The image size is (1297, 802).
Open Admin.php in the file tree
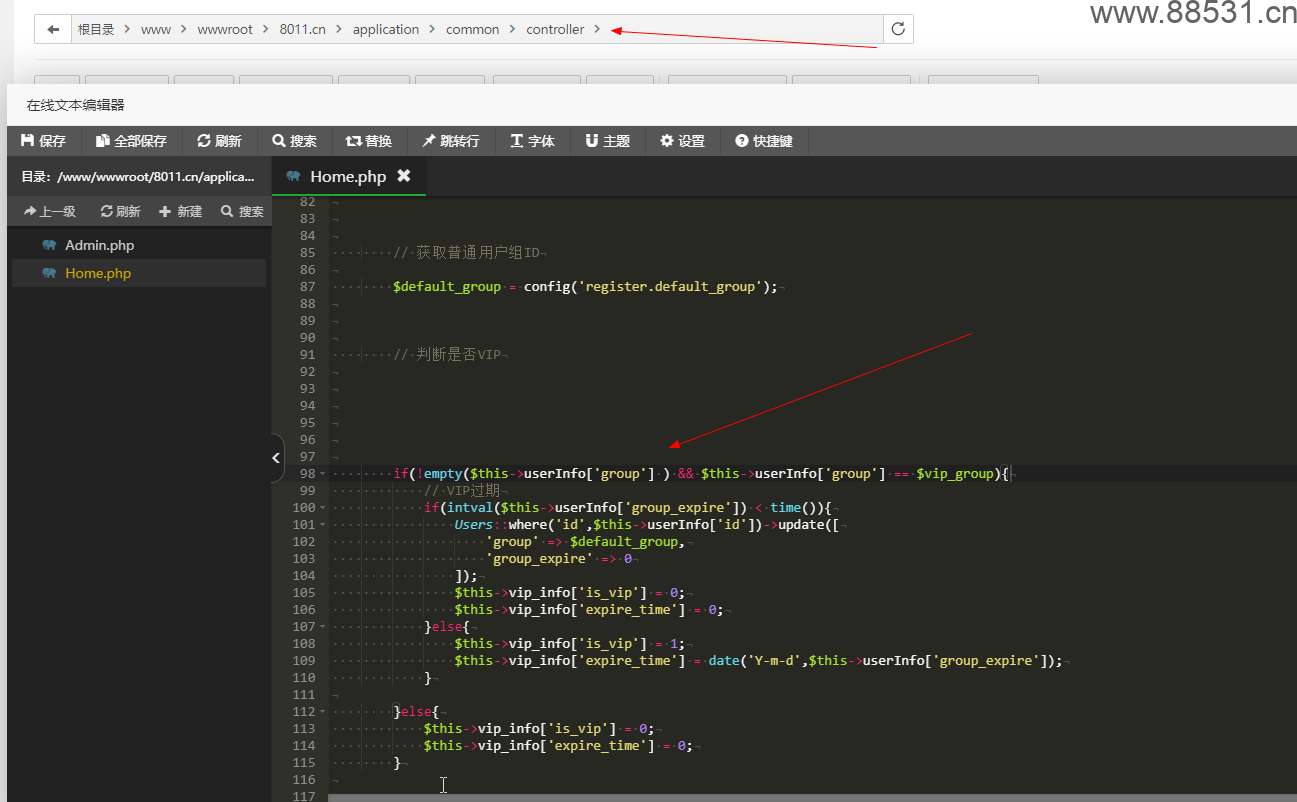point(99,245)
